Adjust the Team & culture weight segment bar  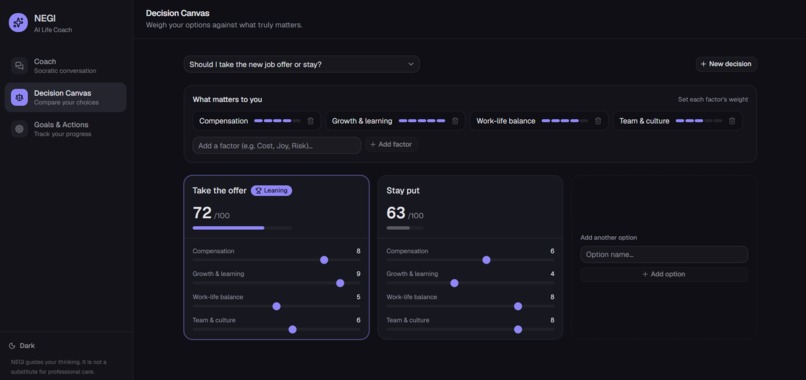[699, 121]
